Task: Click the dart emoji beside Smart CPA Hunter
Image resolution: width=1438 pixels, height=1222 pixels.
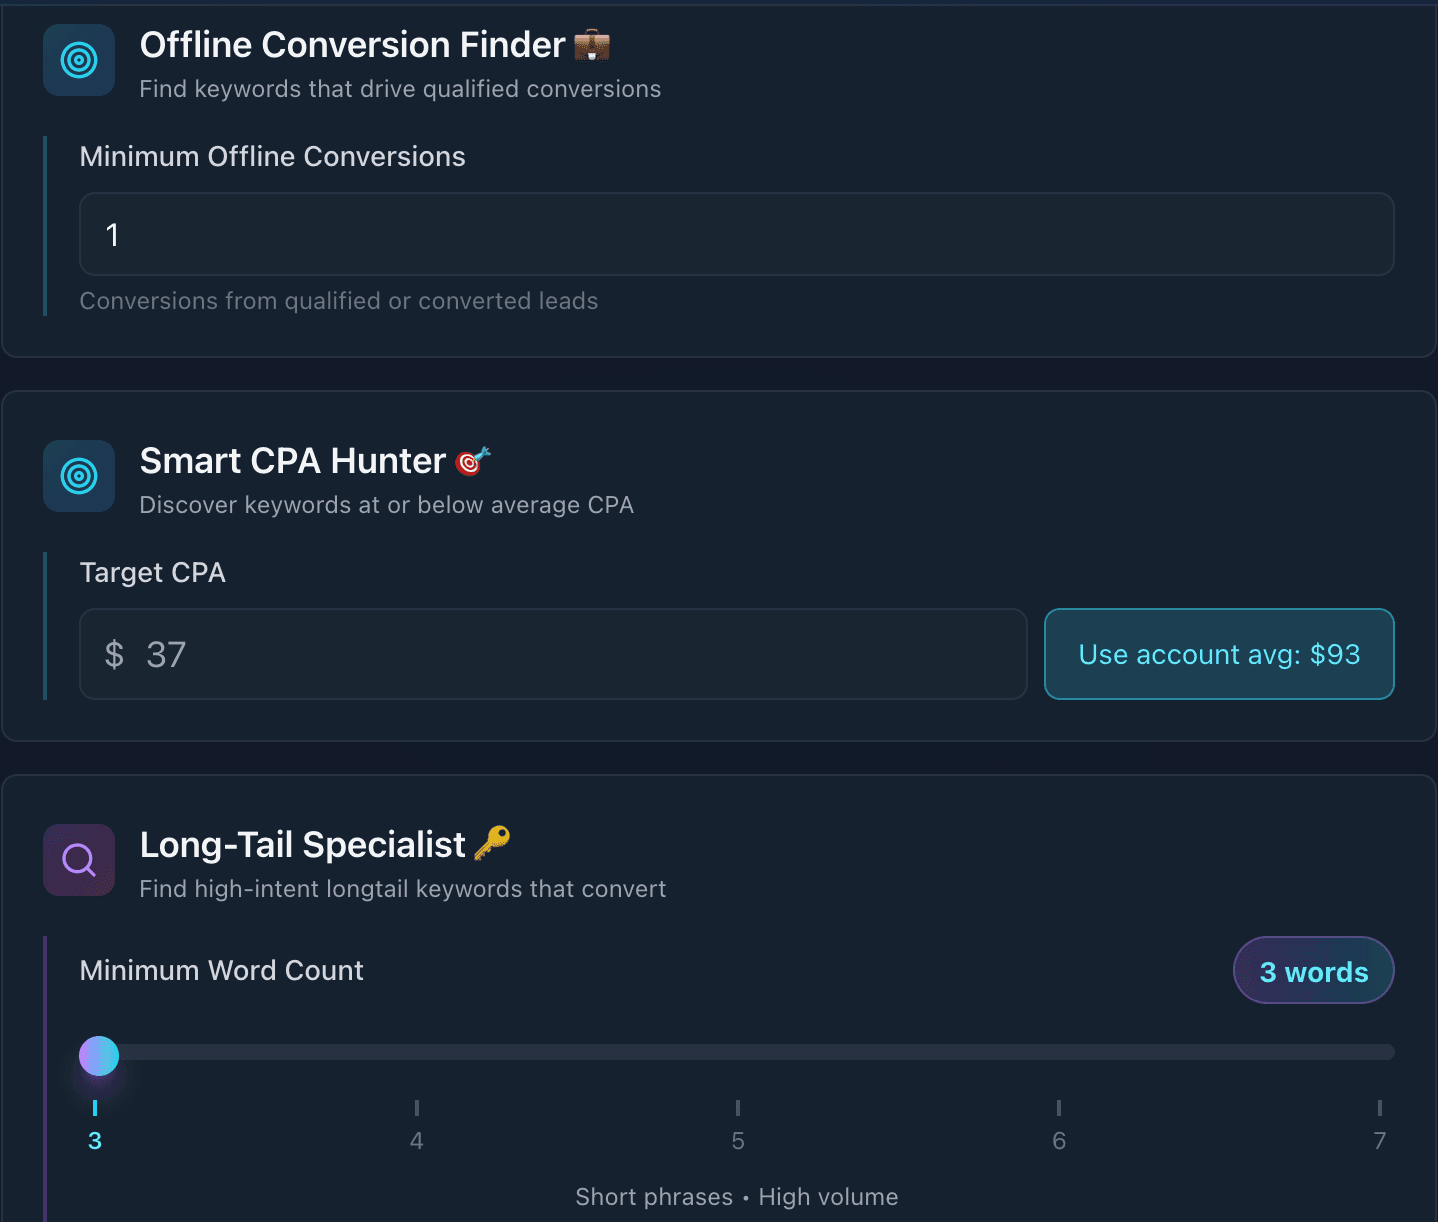Action: 472,461
